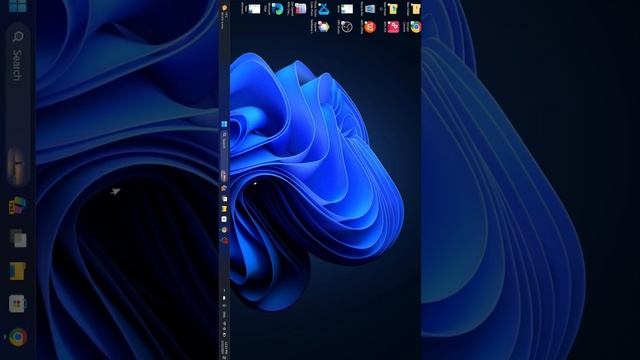Open Chrome from the taskbar
Viewport: 640px width, 360px height.
224,230
